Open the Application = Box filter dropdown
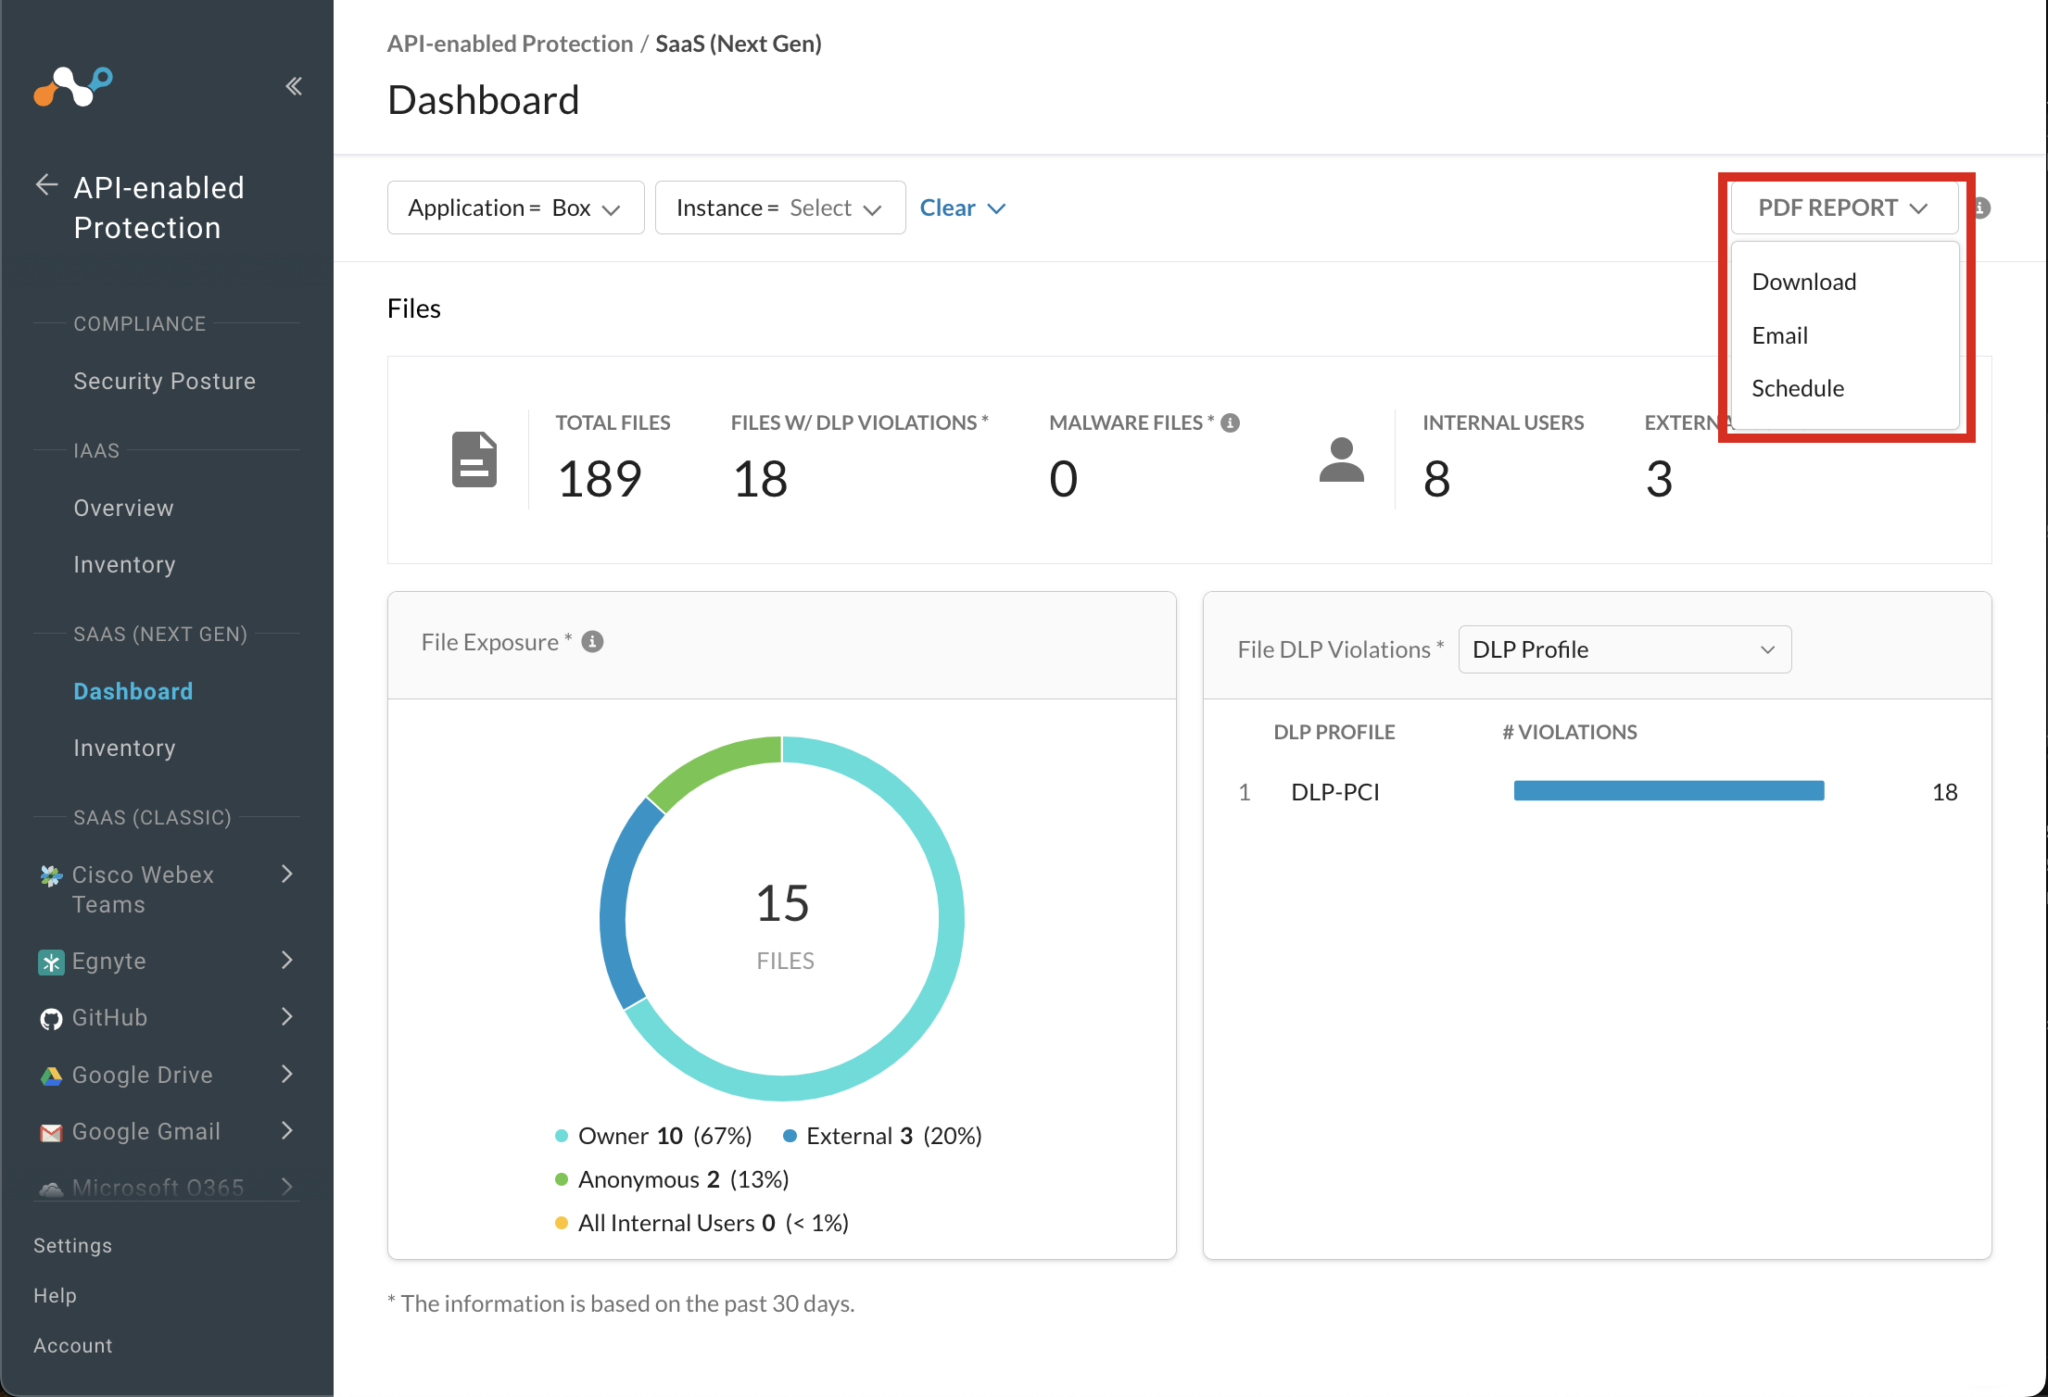The image size is (2048, 1397). 515,207
